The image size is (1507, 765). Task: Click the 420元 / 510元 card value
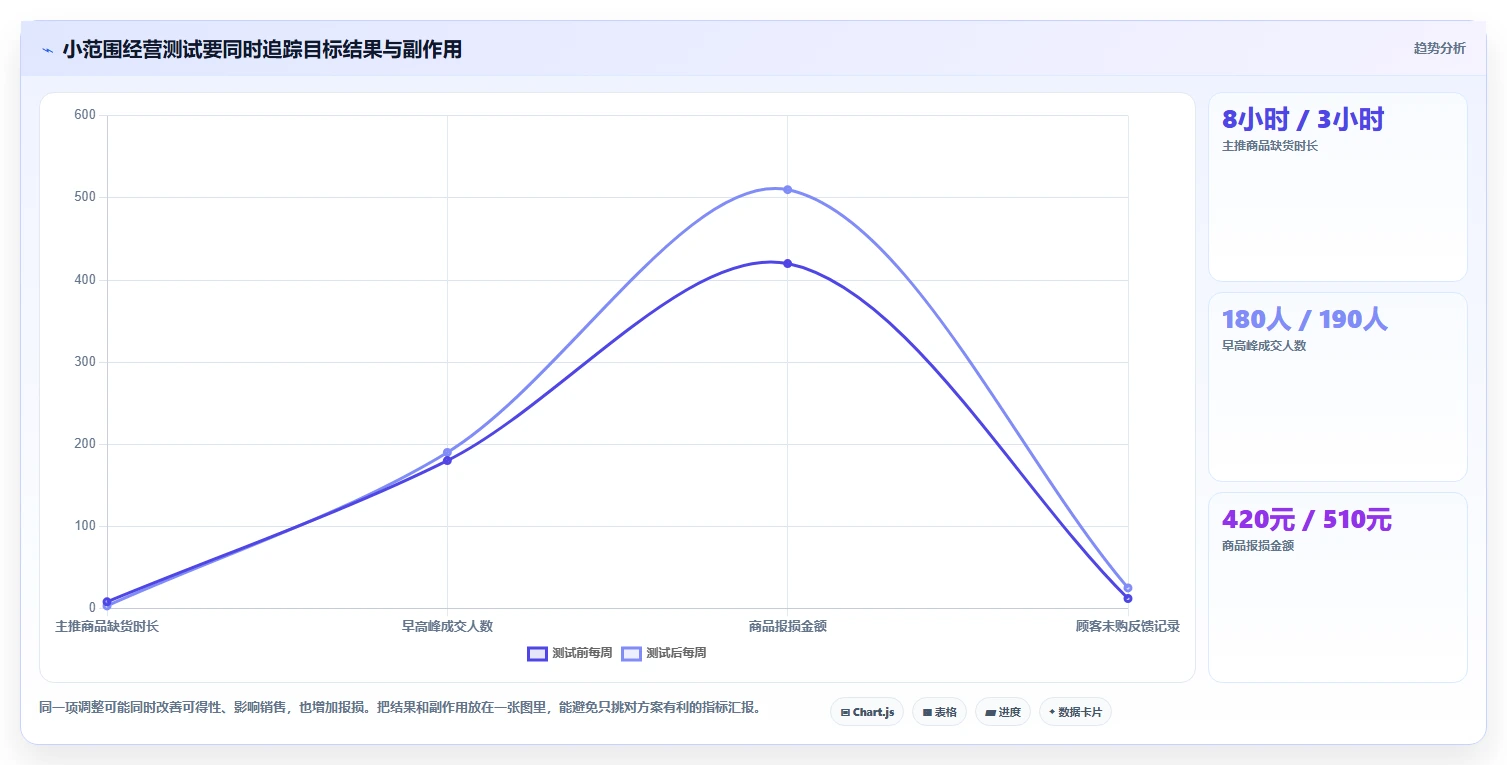click(x=1307, y=520)
